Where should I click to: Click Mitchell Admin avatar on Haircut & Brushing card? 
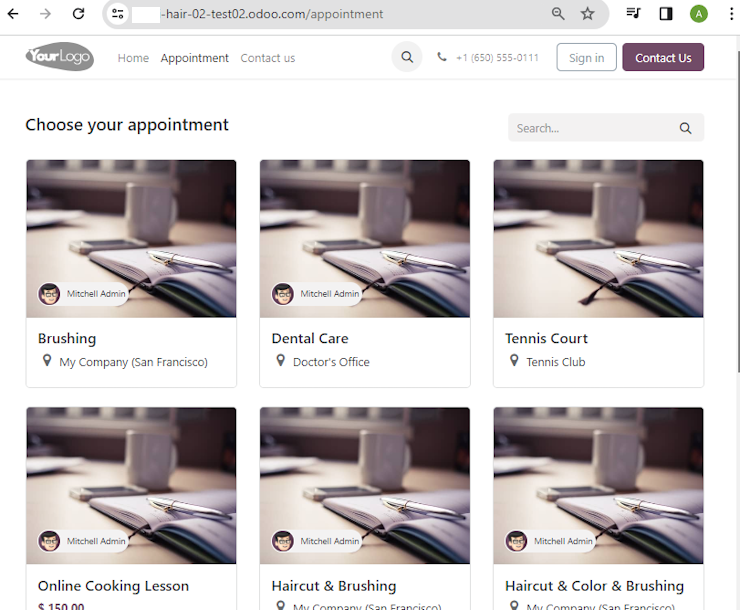coord(283,541)
